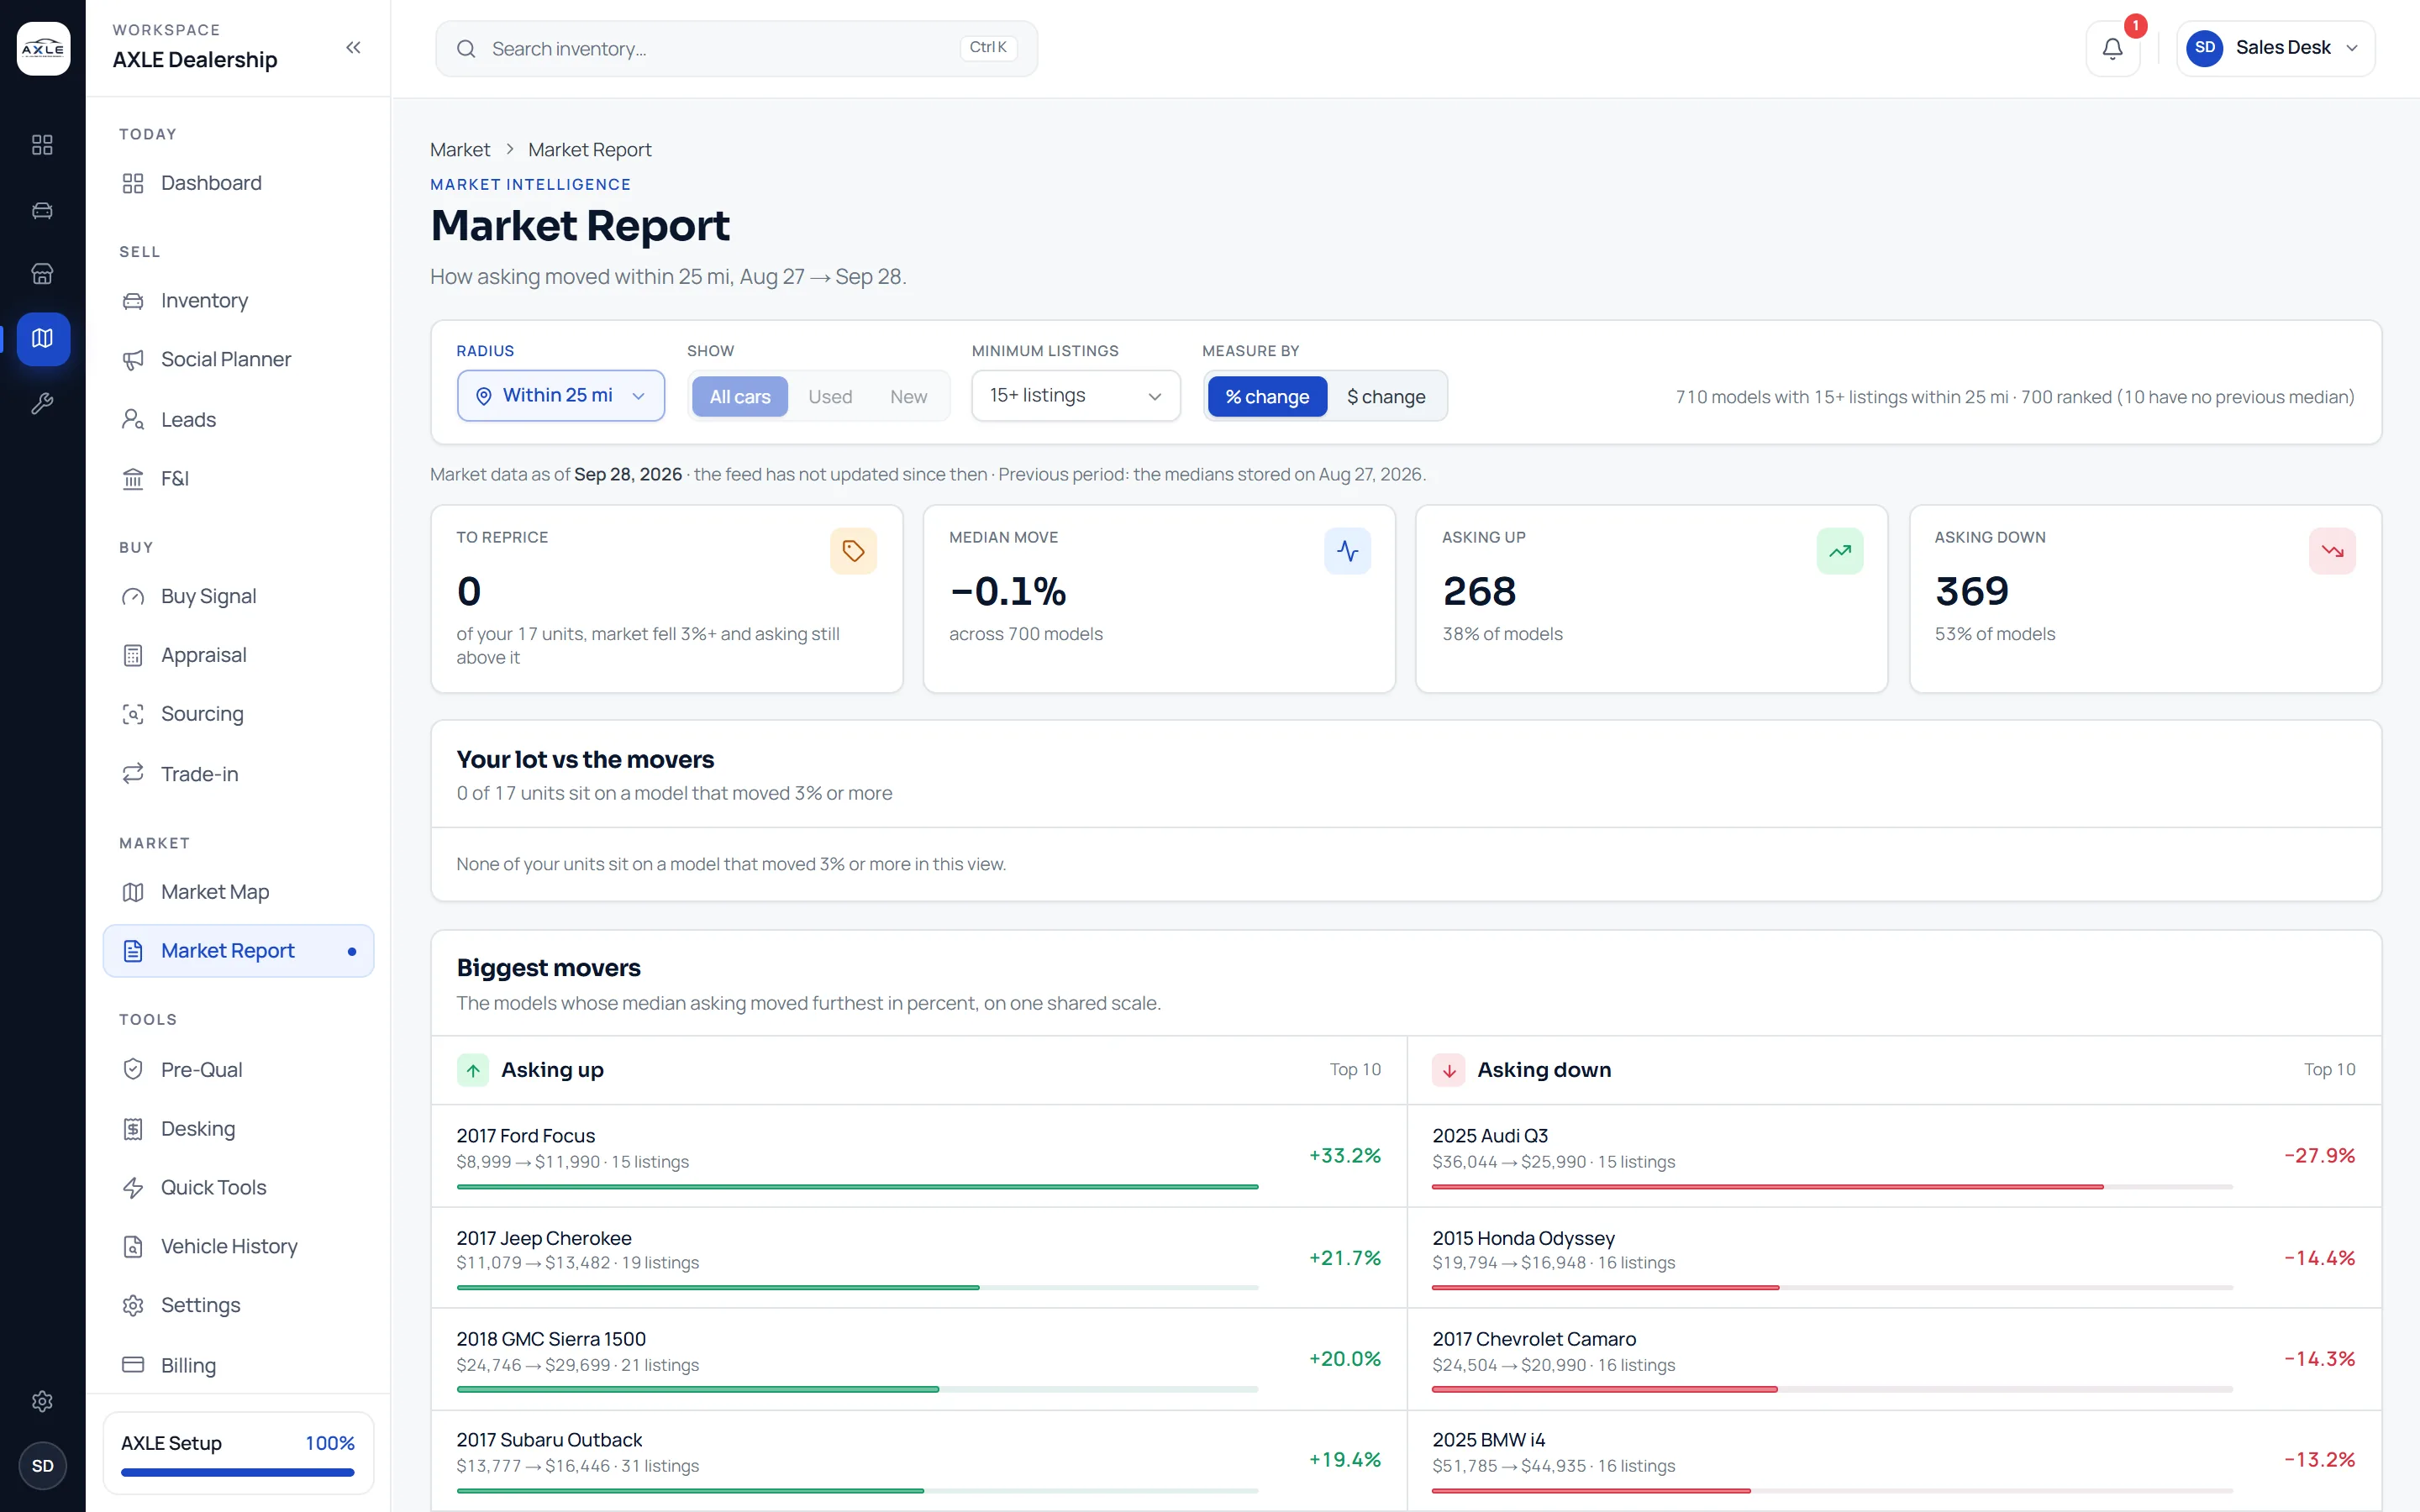Open the car icon in the left rail

coord(42,210)
